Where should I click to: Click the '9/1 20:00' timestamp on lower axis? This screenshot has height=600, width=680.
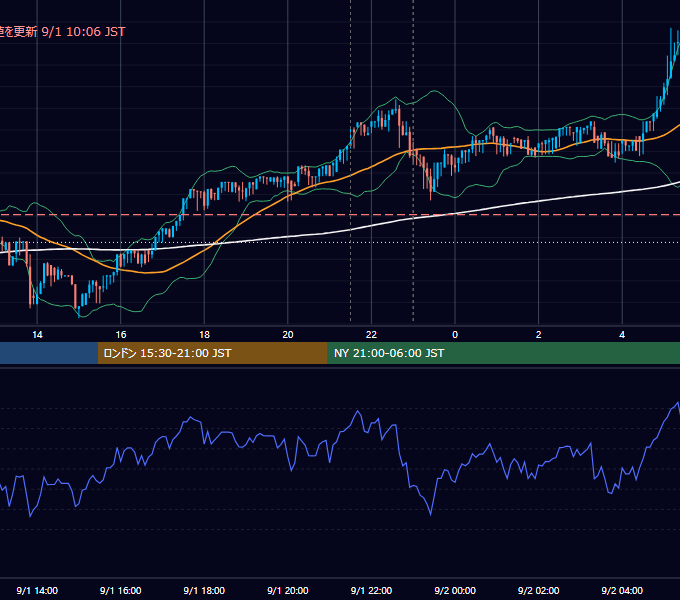click(288, 590)
